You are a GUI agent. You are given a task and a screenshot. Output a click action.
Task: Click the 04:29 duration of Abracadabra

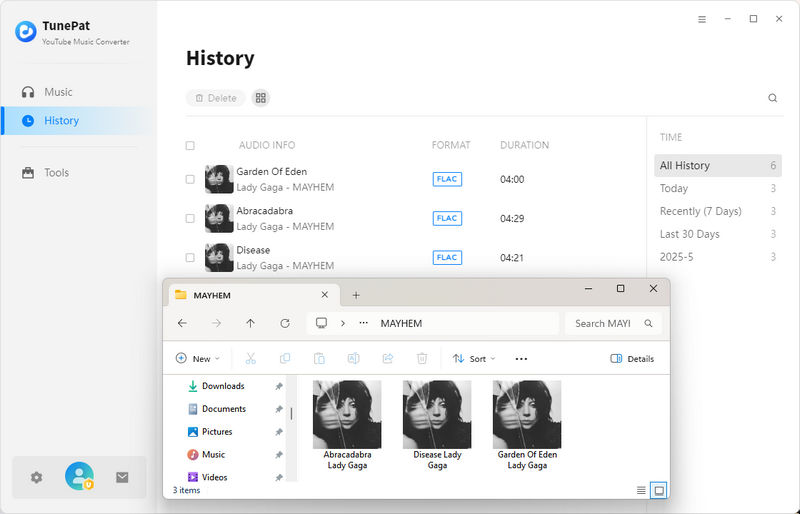(x=512, y=218)
